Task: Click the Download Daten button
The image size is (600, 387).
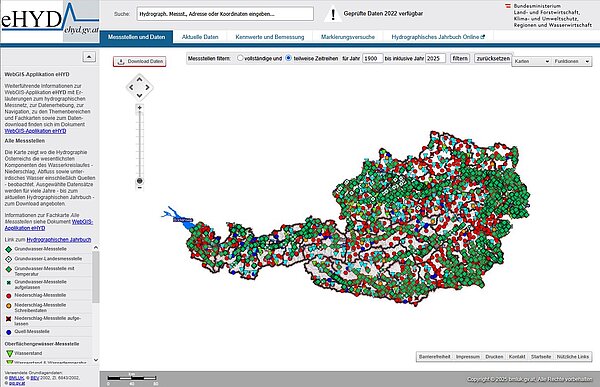Action: tap(140, 61)
